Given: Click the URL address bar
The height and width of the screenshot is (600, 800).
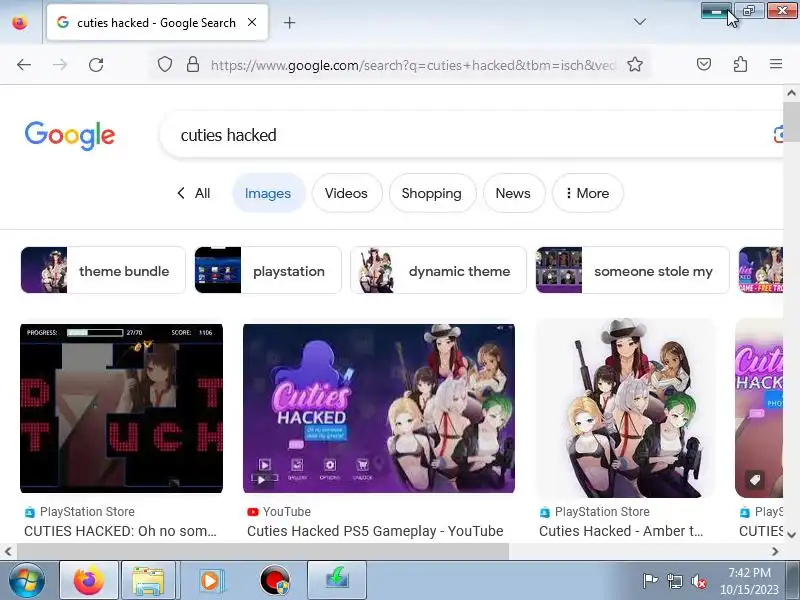Looking at the screenshot, I should (x=413, y=65).
